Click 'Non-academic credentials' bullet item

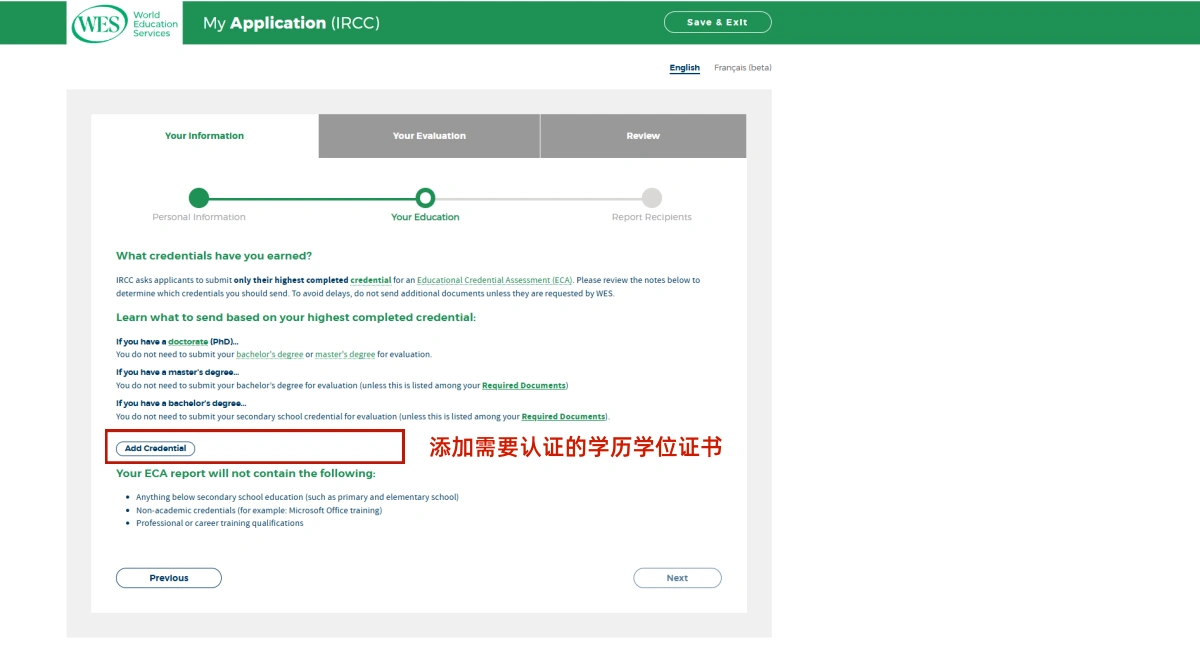(259, 510)
